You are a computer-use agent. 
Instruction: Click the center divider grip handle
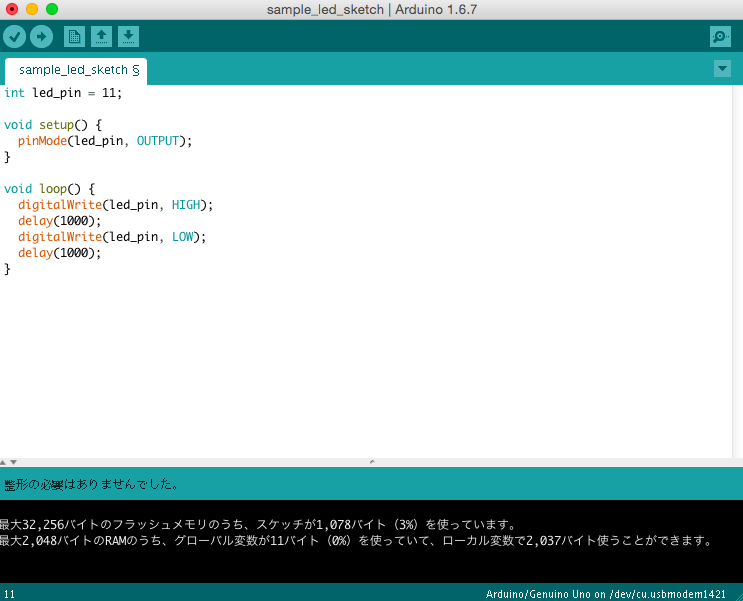tap(372, 462)
